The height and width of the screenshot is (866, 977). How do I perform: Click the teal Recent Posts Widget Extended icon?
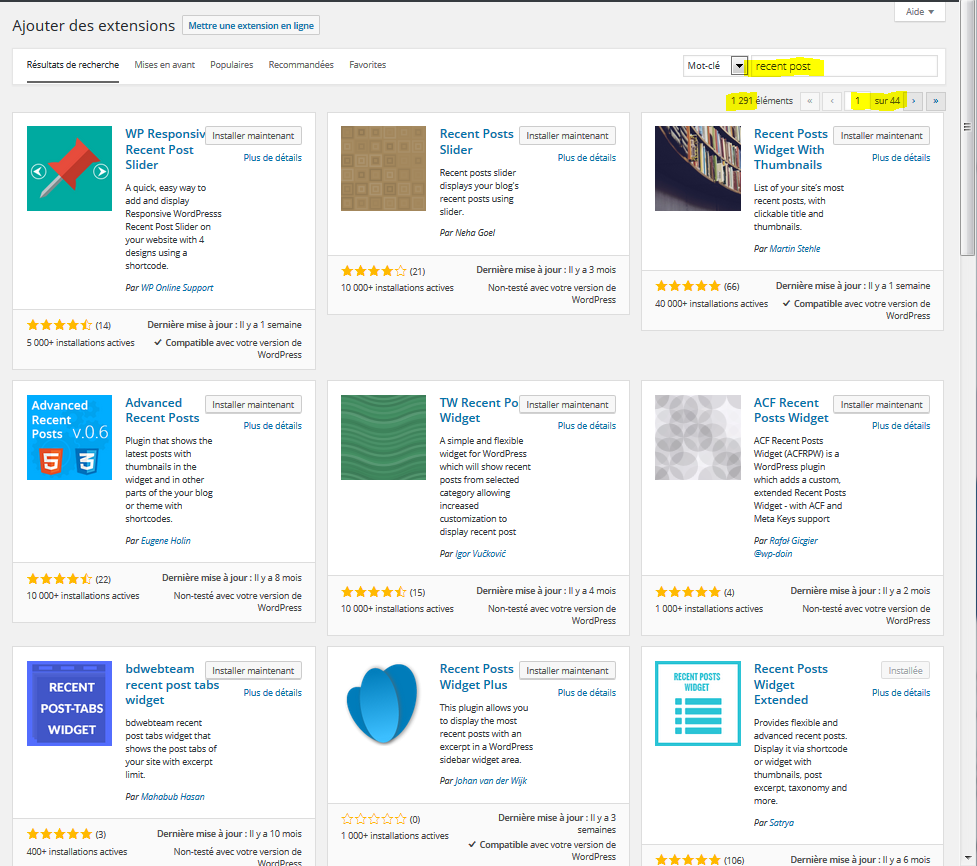[x=697, y=703]
